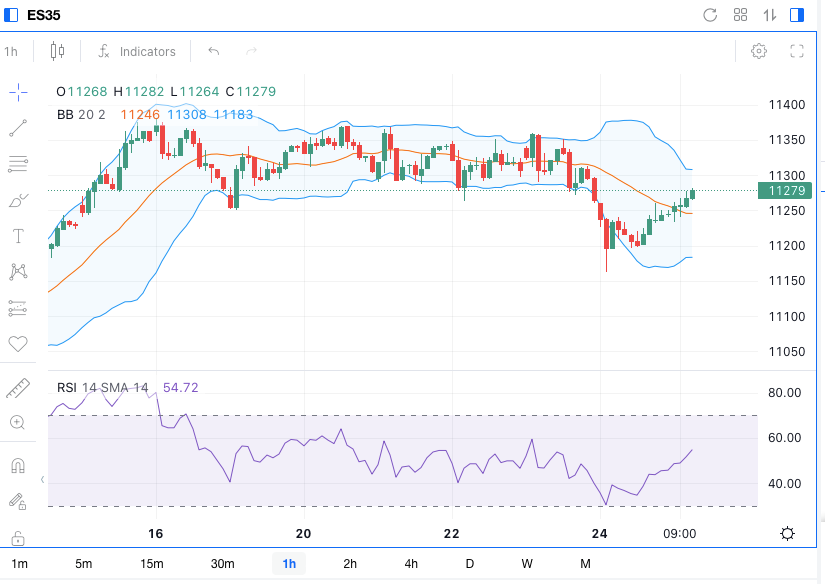This screenshot has height=584, width=825.
Task: Open the Fibonacci retracement tool
Action: click(18, 164)
